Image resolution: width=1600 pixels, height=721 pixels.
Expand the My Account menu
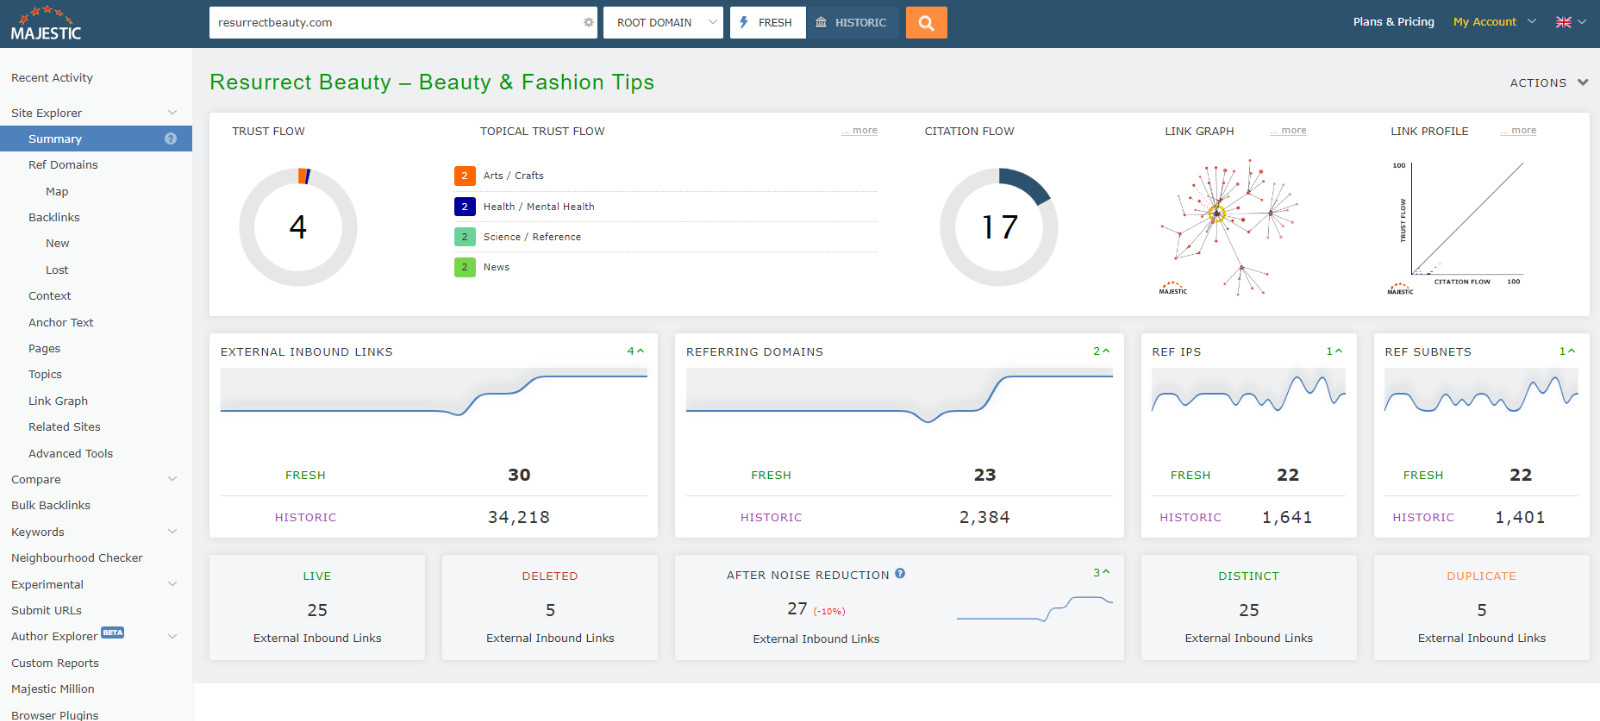tap(1494, 22)
